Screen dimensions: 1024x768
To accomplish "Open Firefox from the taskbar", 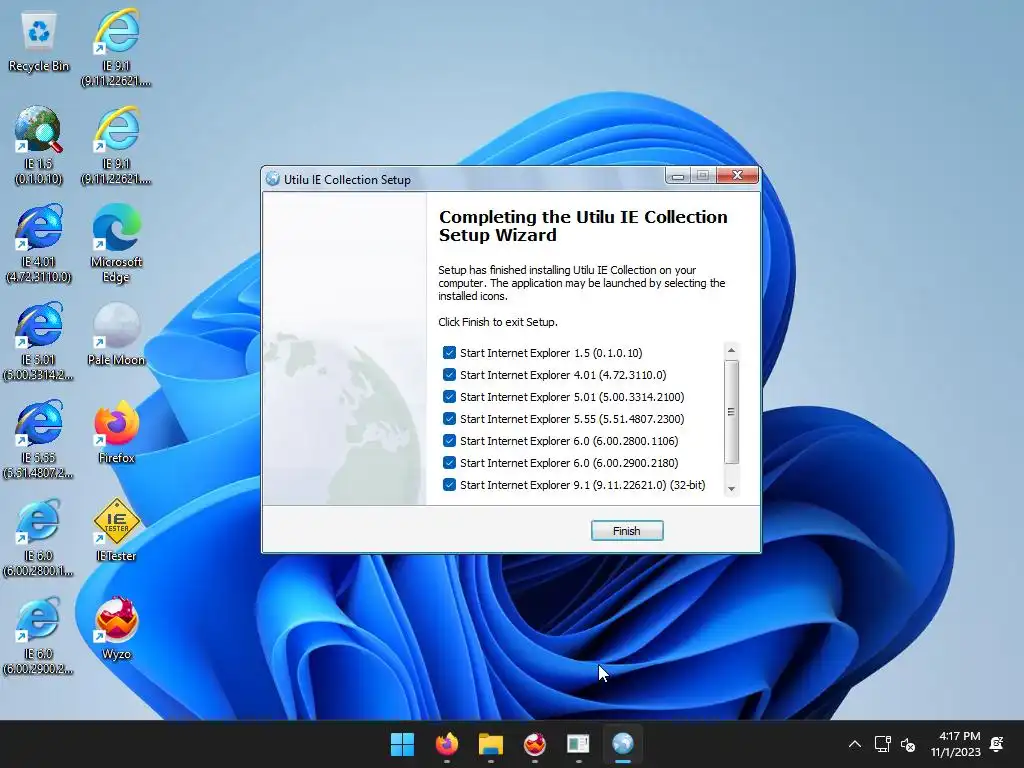I will pos(447,744).
